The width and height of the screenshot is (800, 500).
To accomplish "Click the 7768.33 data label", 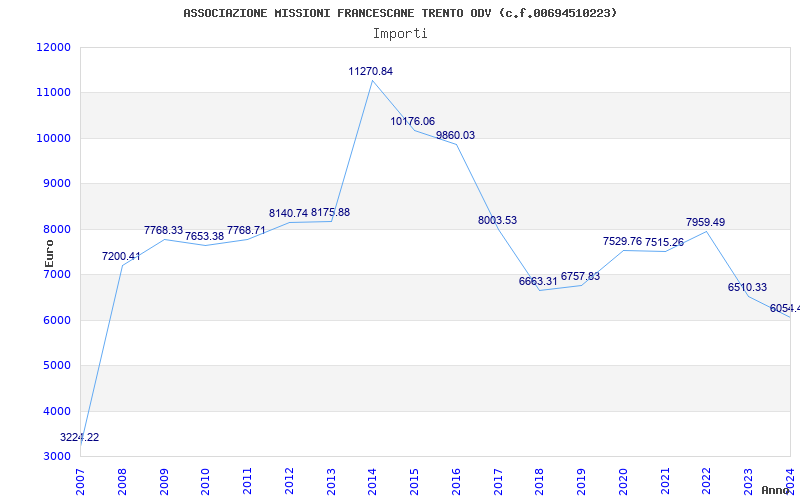I will (163, 230).
